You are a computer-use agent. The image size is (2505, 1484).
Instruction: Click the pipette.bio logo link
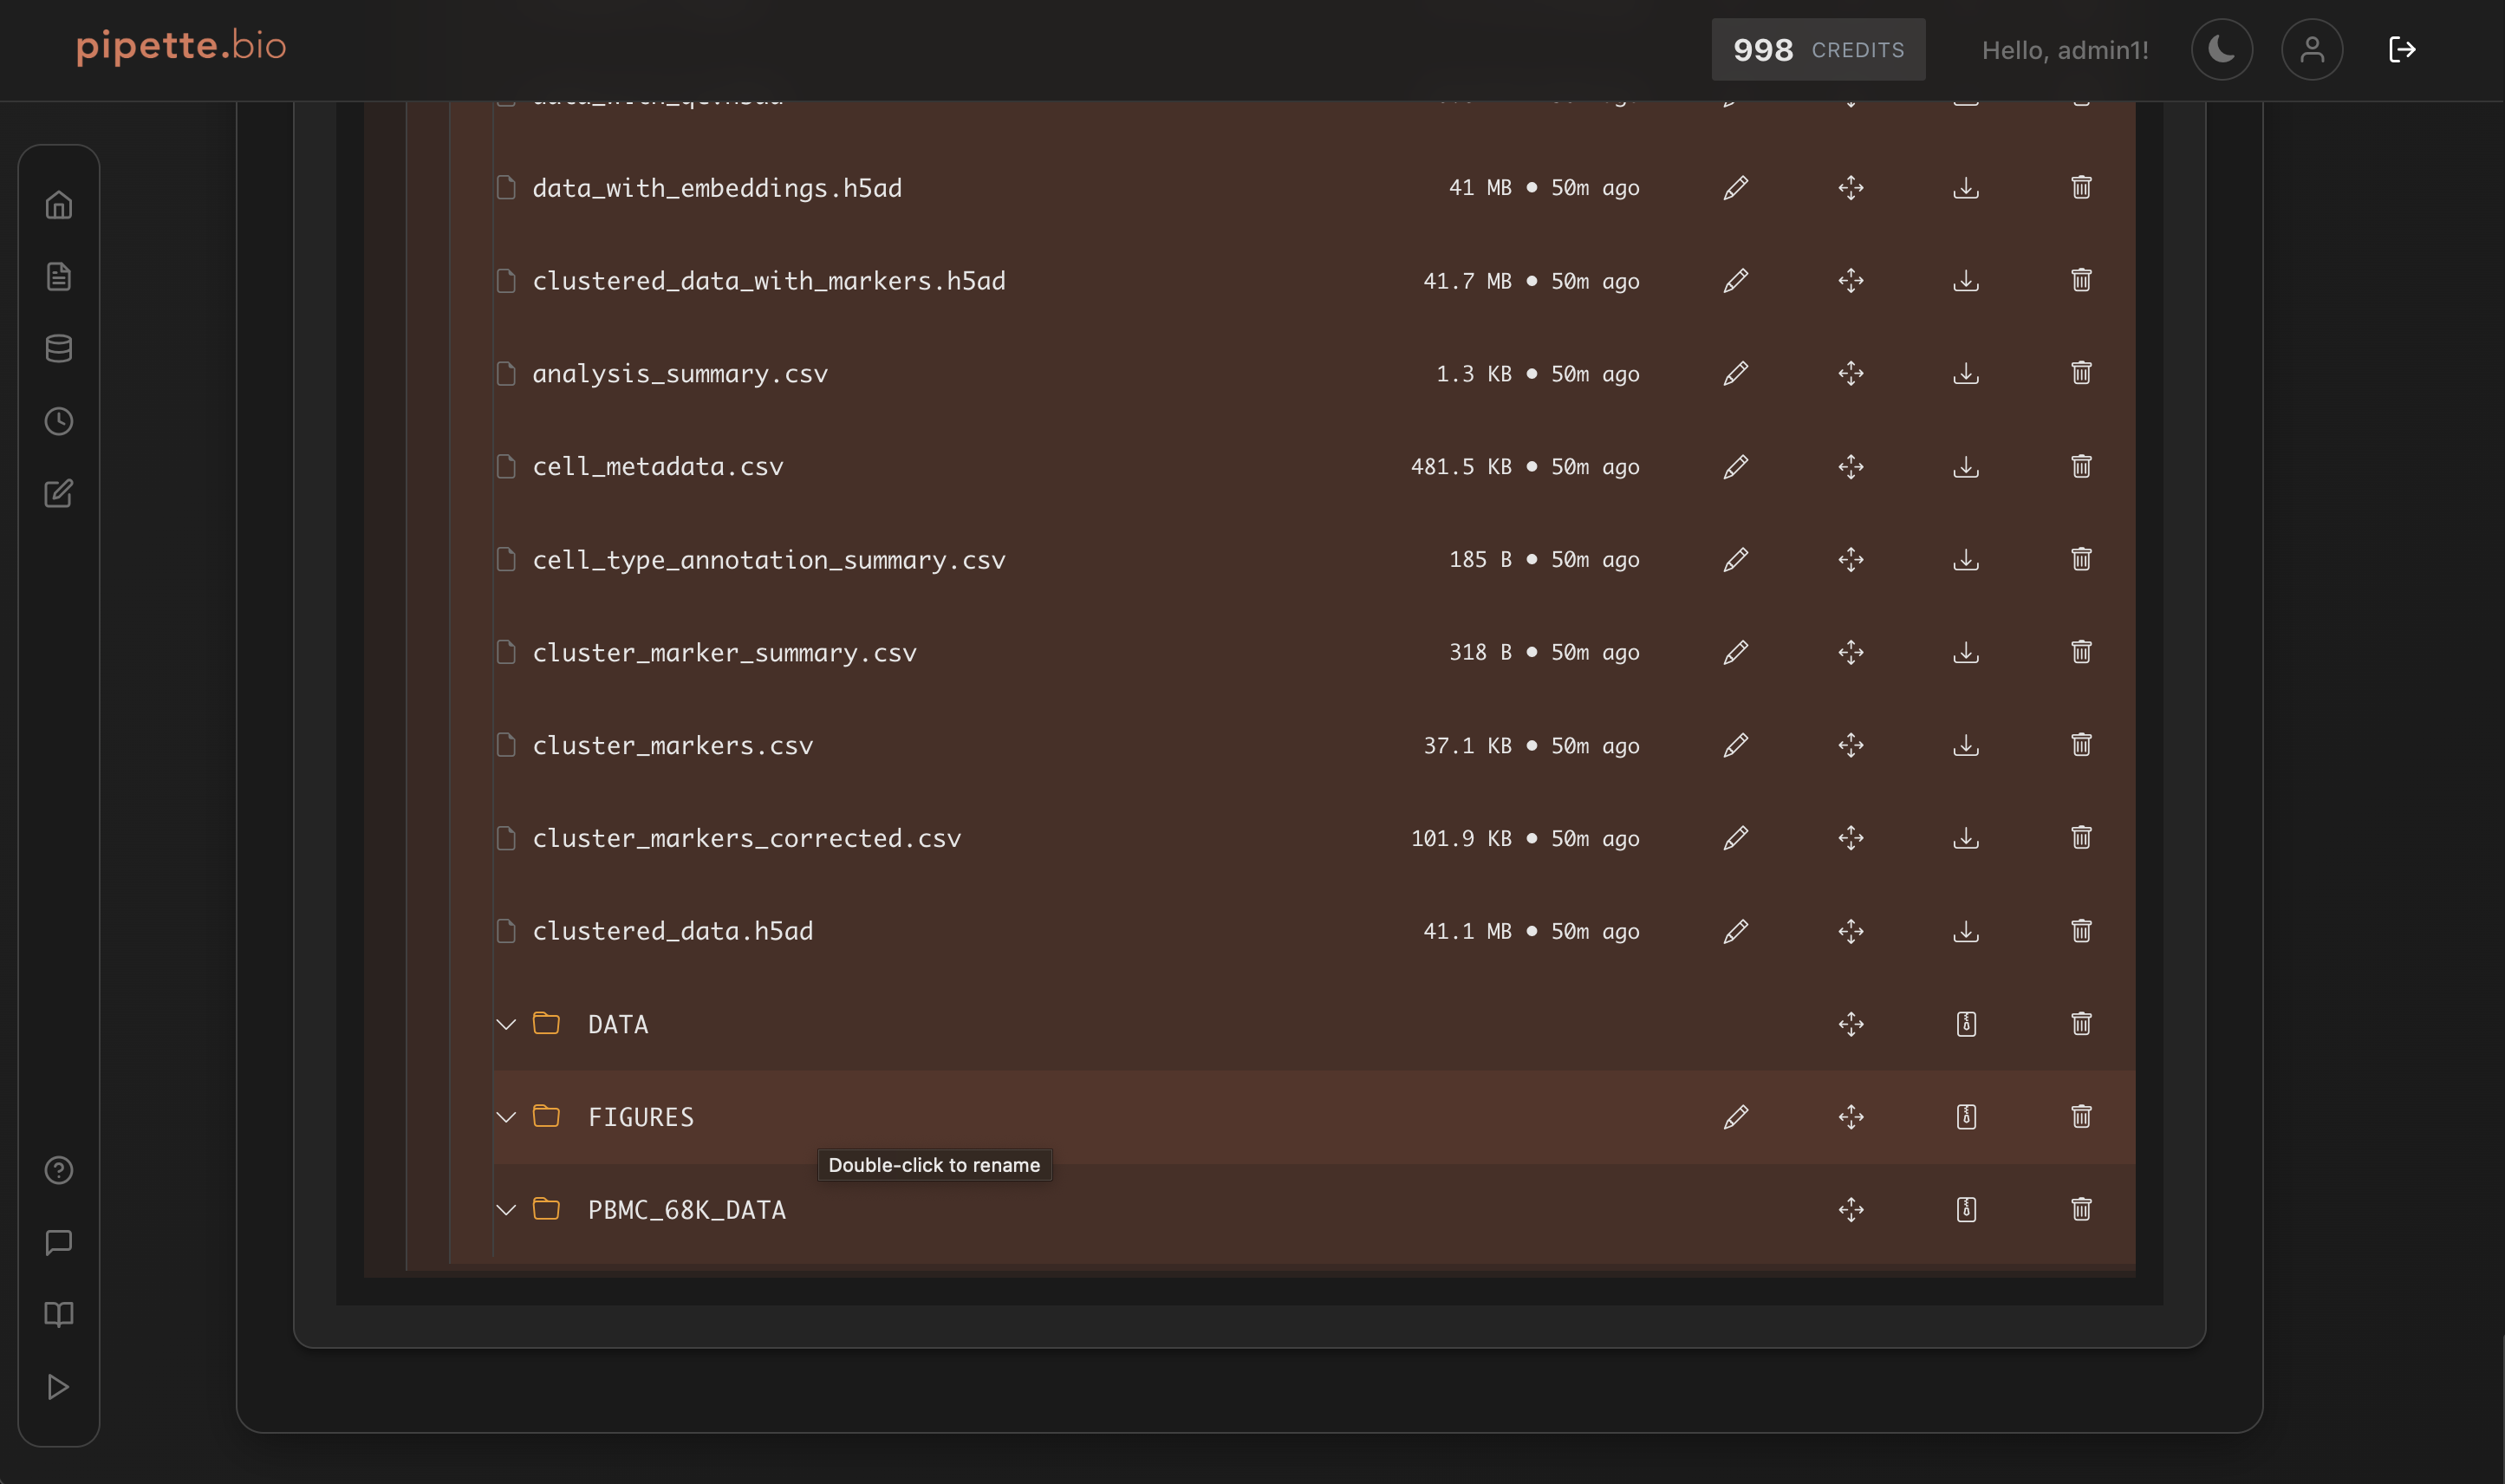[181, 46]
